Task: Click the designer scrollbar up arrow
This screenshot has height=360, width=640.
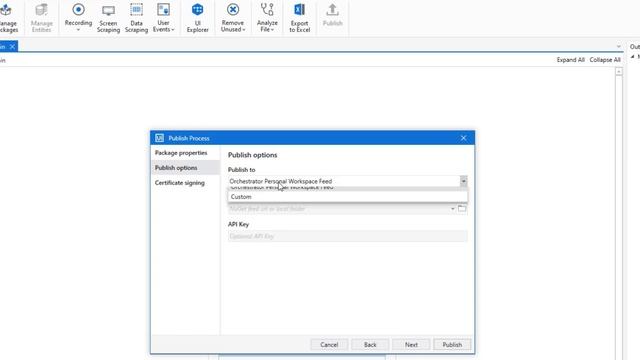Action: [x=619, y=71]
